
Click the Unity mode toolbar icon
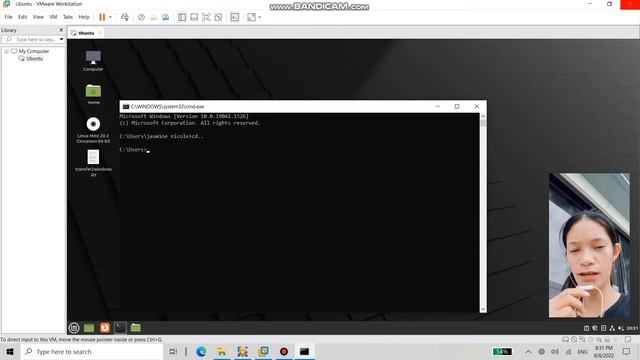tap(218, 17)
